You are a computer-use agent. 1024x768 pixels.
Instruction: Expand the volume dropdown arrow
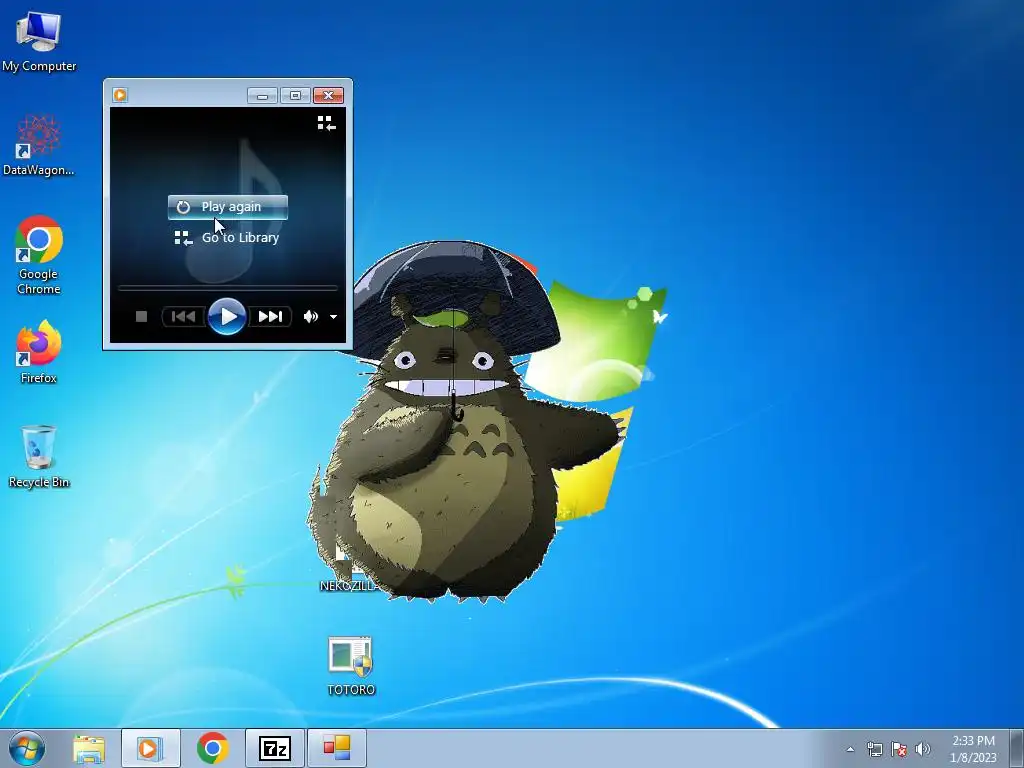pos(333,317)
